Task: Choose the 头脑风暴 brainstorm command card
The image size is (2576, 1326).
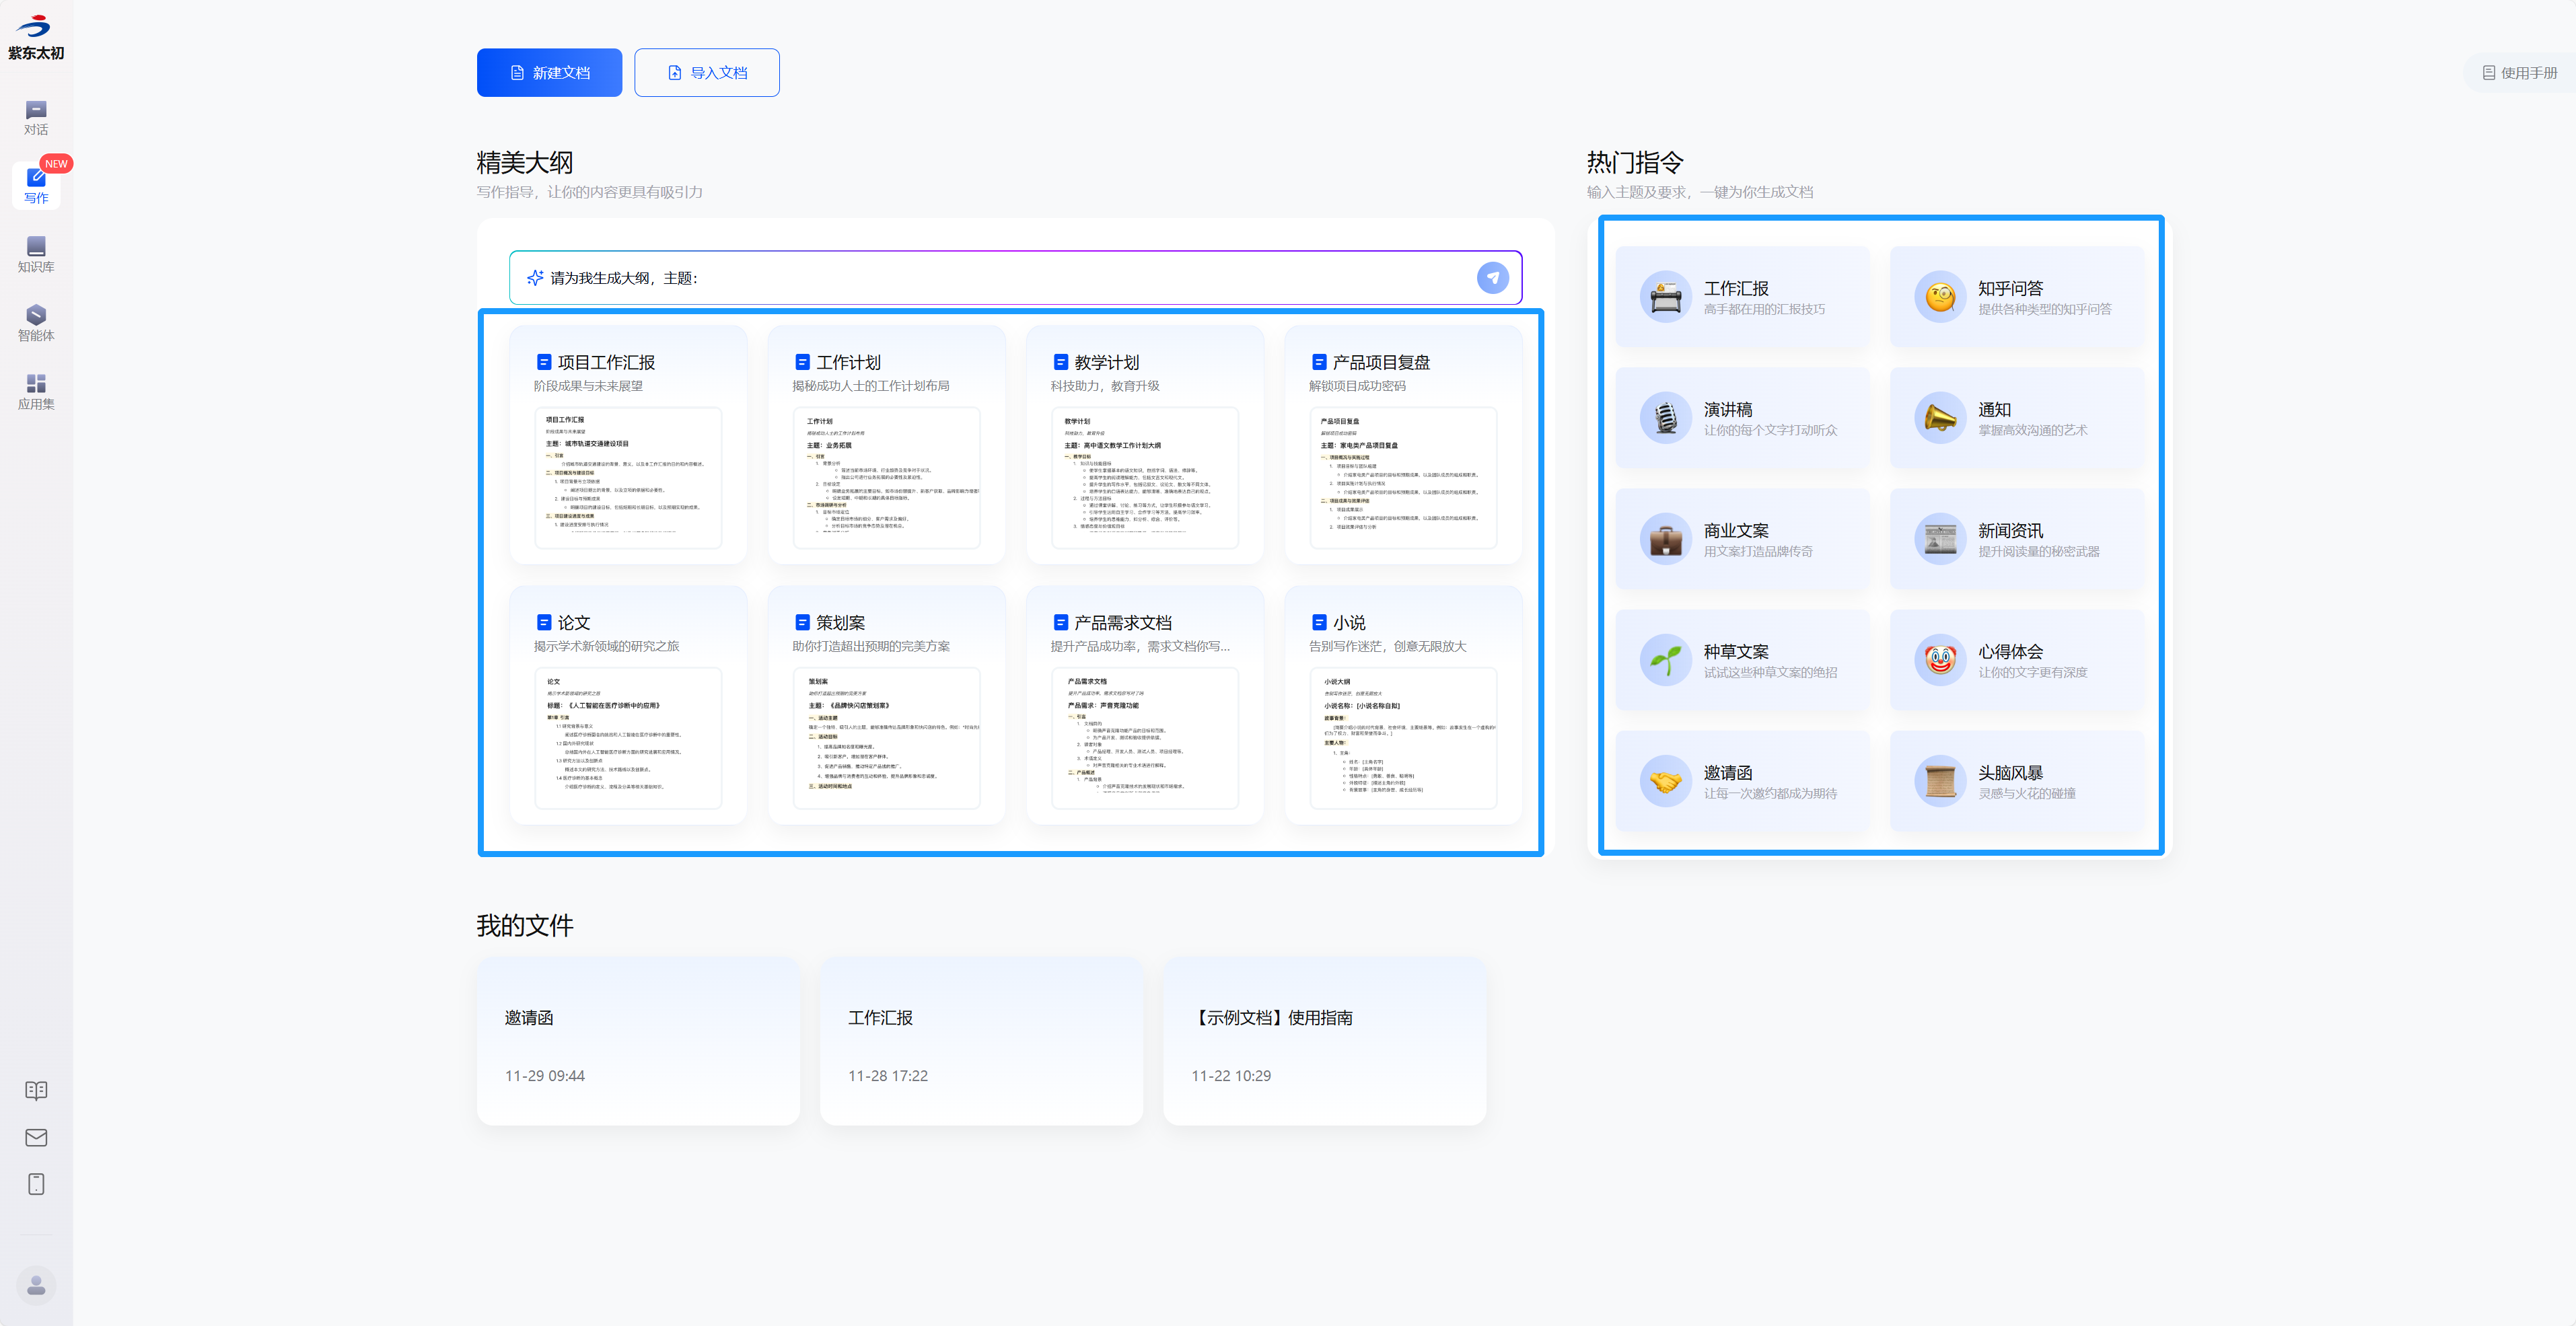Action: tap(2016, 781)
